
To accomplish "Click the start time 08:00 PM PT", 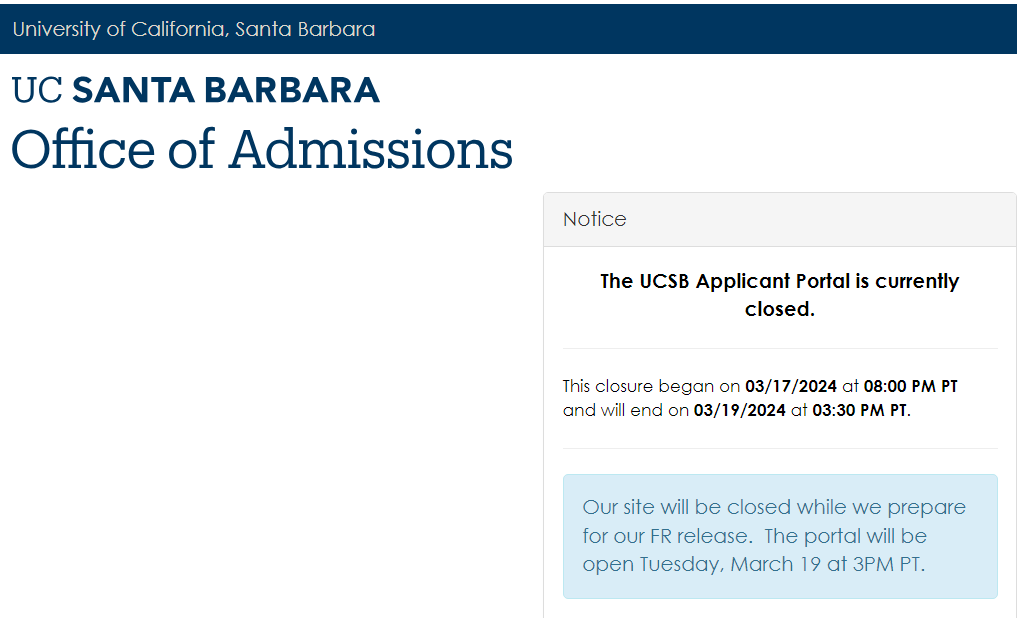I will 910,386.
